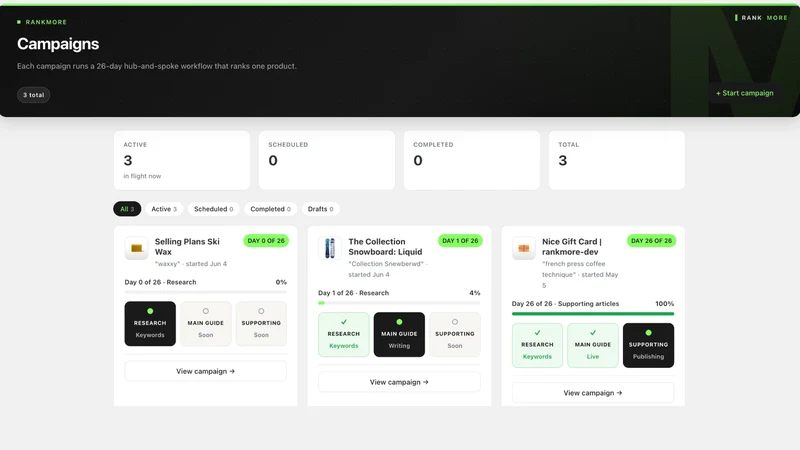The image size is (800, 450).
Task: Click the 3 total badge
Action: pos(34,95)
